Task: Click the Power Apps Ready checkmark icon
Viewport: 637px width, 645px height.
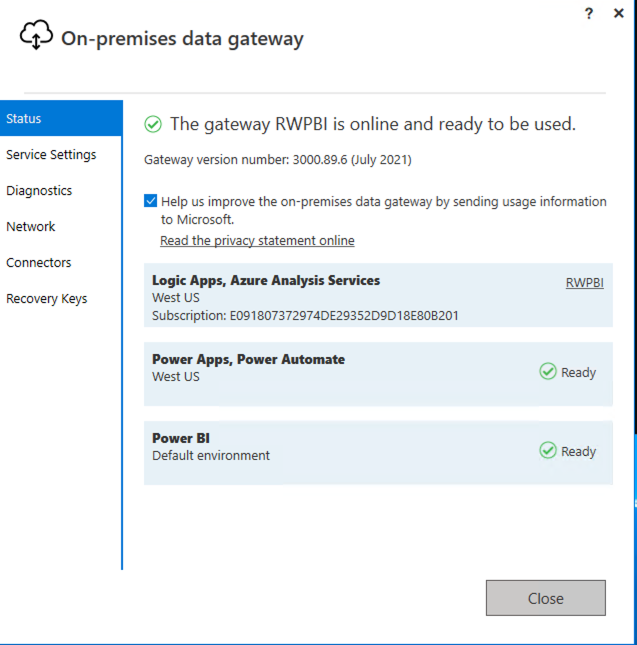Action: [x=548, y=371]
